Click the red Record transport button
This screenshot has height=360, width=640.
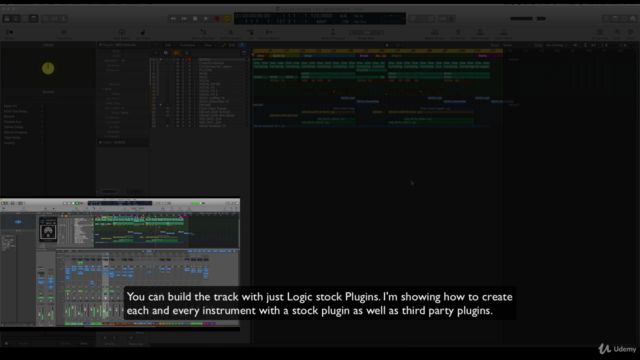coord(217,18)
